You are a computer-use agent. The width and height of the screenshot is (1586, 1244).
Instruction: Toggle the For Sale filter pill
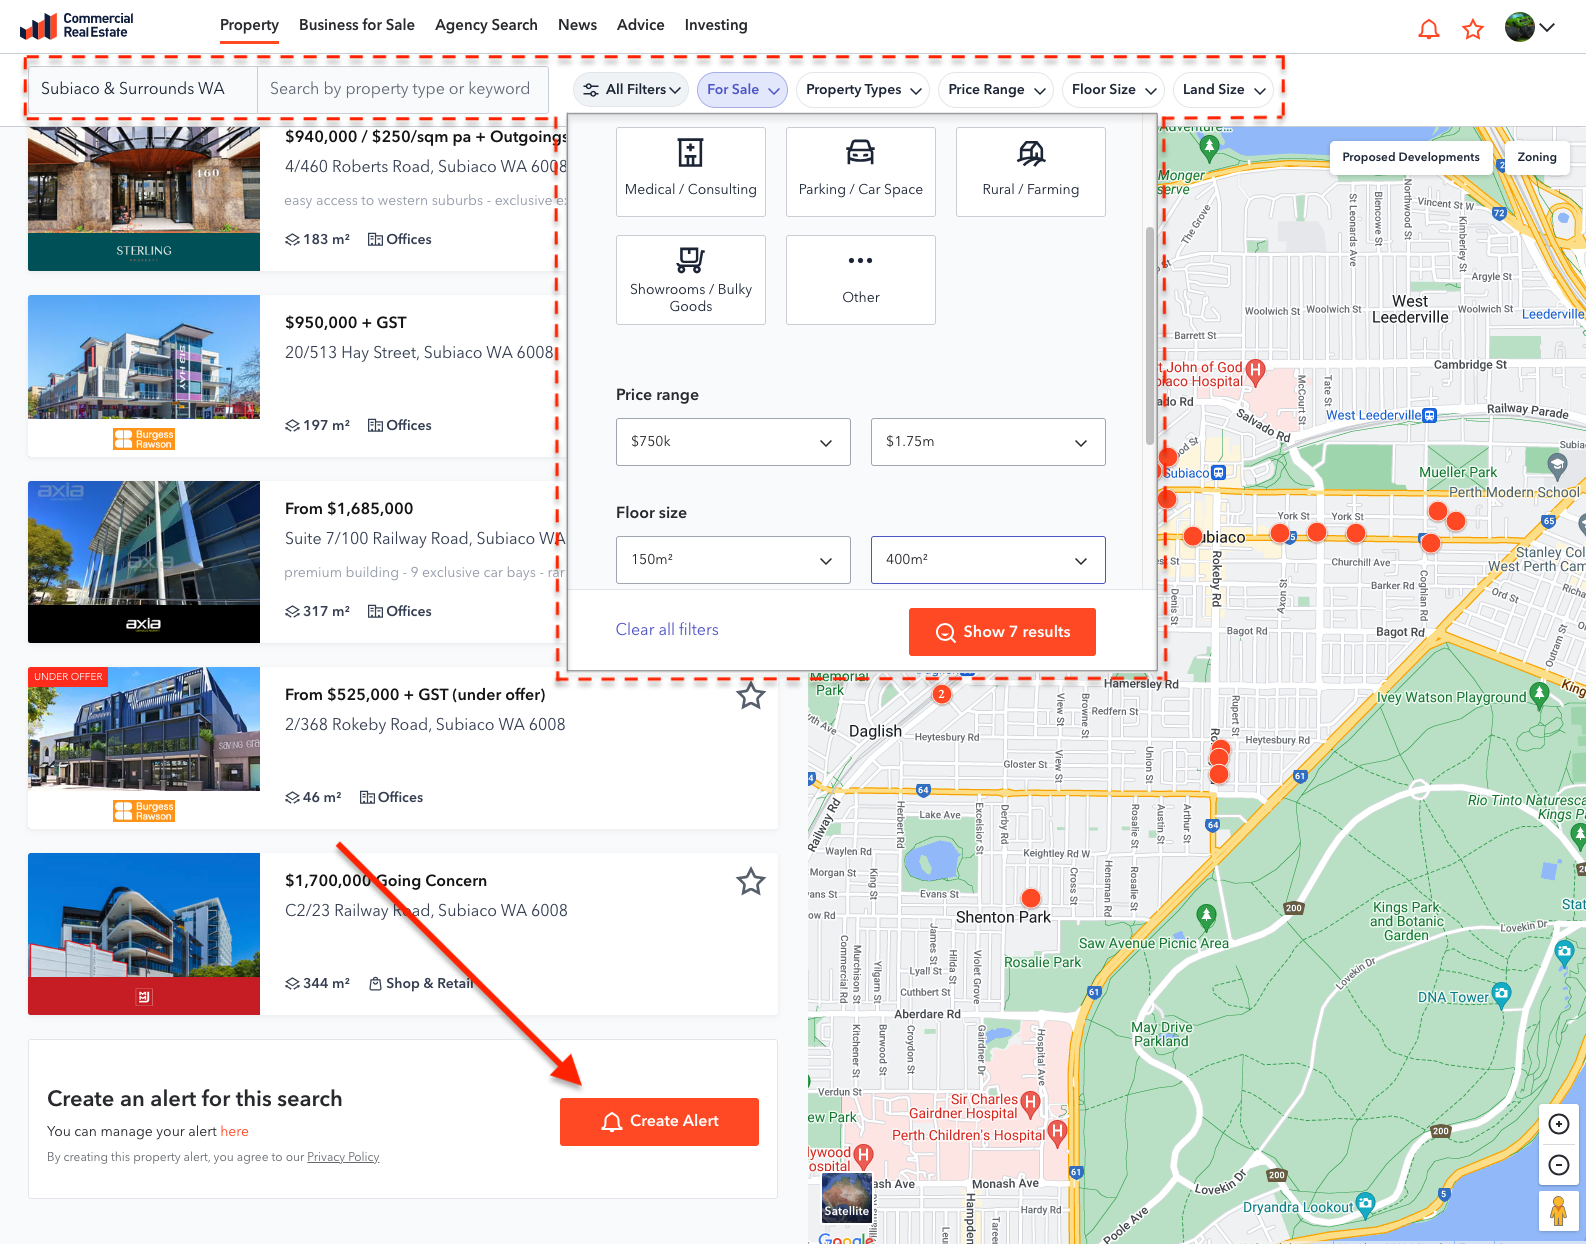click(742, 90)
